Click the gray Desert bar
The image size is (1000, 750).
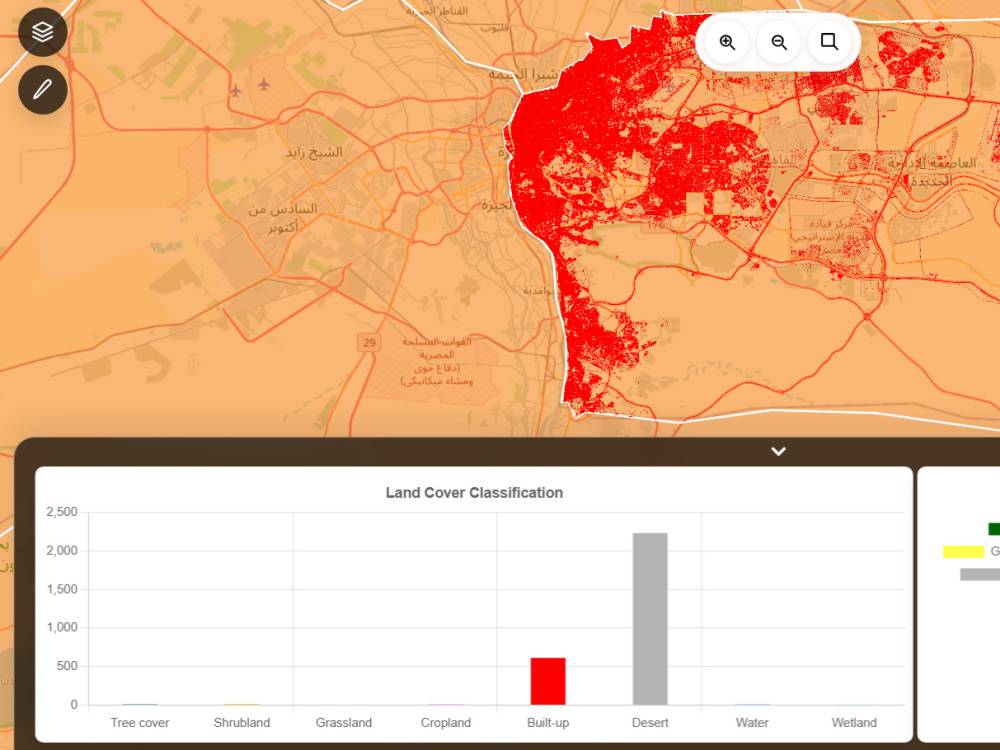[650, 619]
